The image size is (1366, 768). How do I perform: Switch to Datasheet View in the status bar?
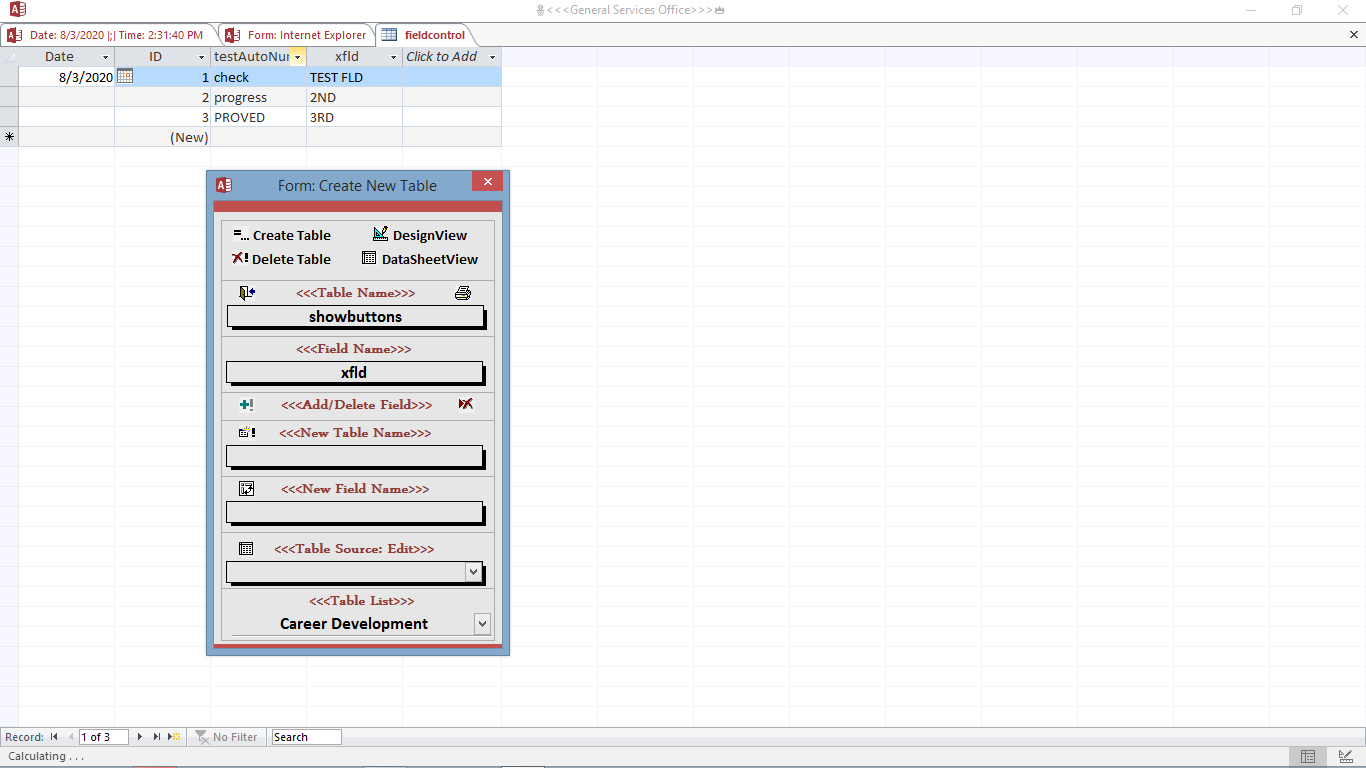(1307, 756)
